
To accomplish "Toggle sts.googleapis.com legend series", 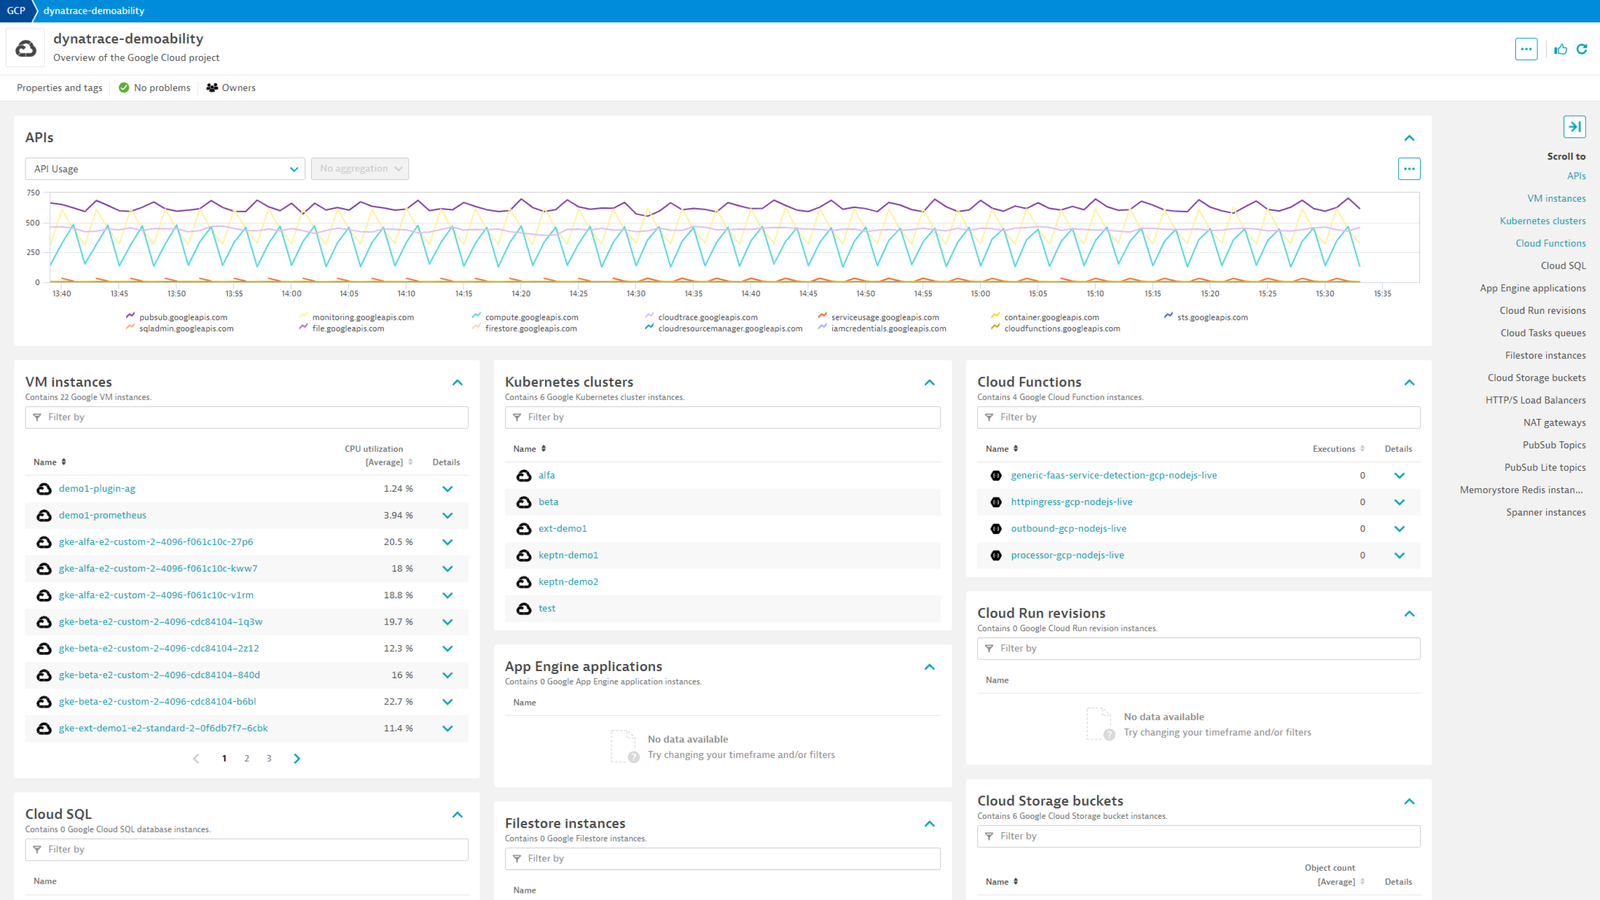I will (x=1205, y=317).
